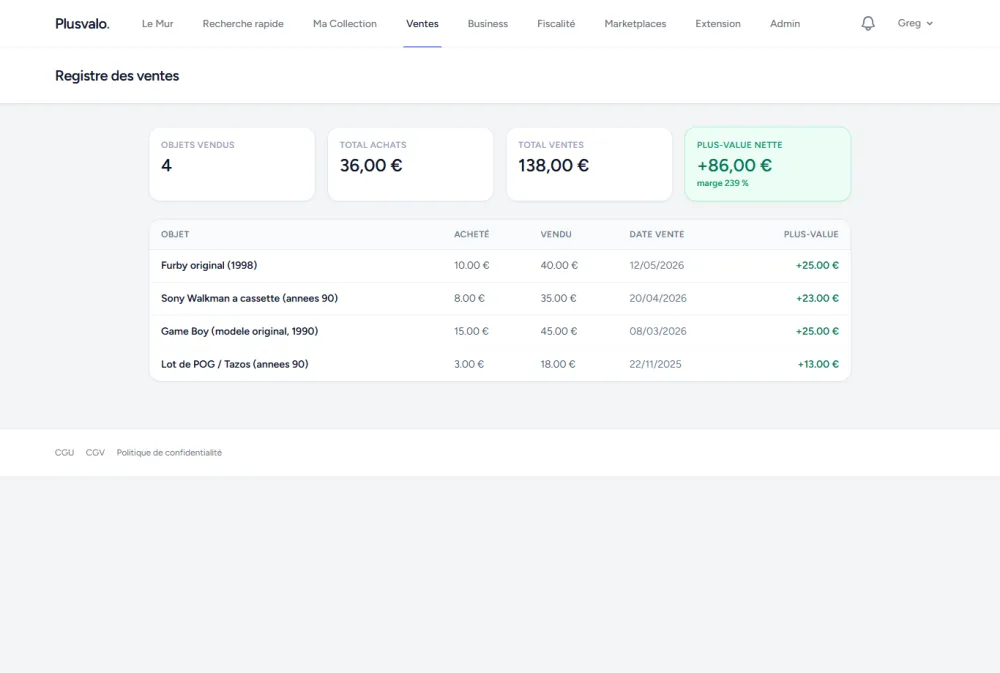Screen dimensions: 1000x673
Task: Click the DATE VENTE column header
Action: pos(657,234)
